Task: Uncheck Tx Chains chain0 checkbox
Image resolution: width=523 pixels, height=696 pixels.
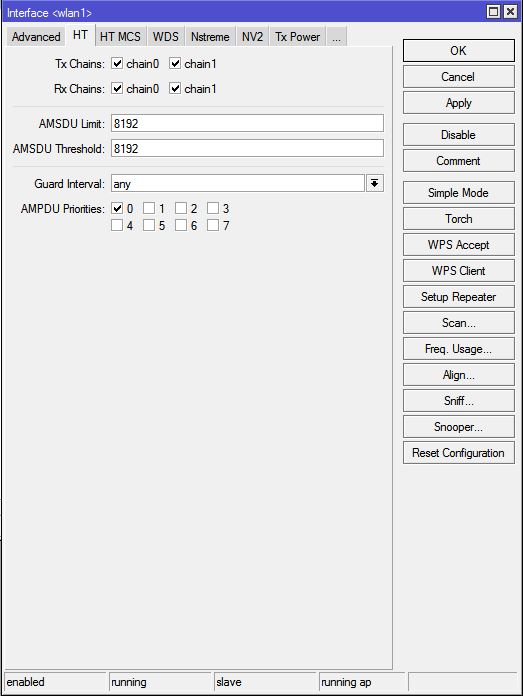Action: tap(117, 63)
